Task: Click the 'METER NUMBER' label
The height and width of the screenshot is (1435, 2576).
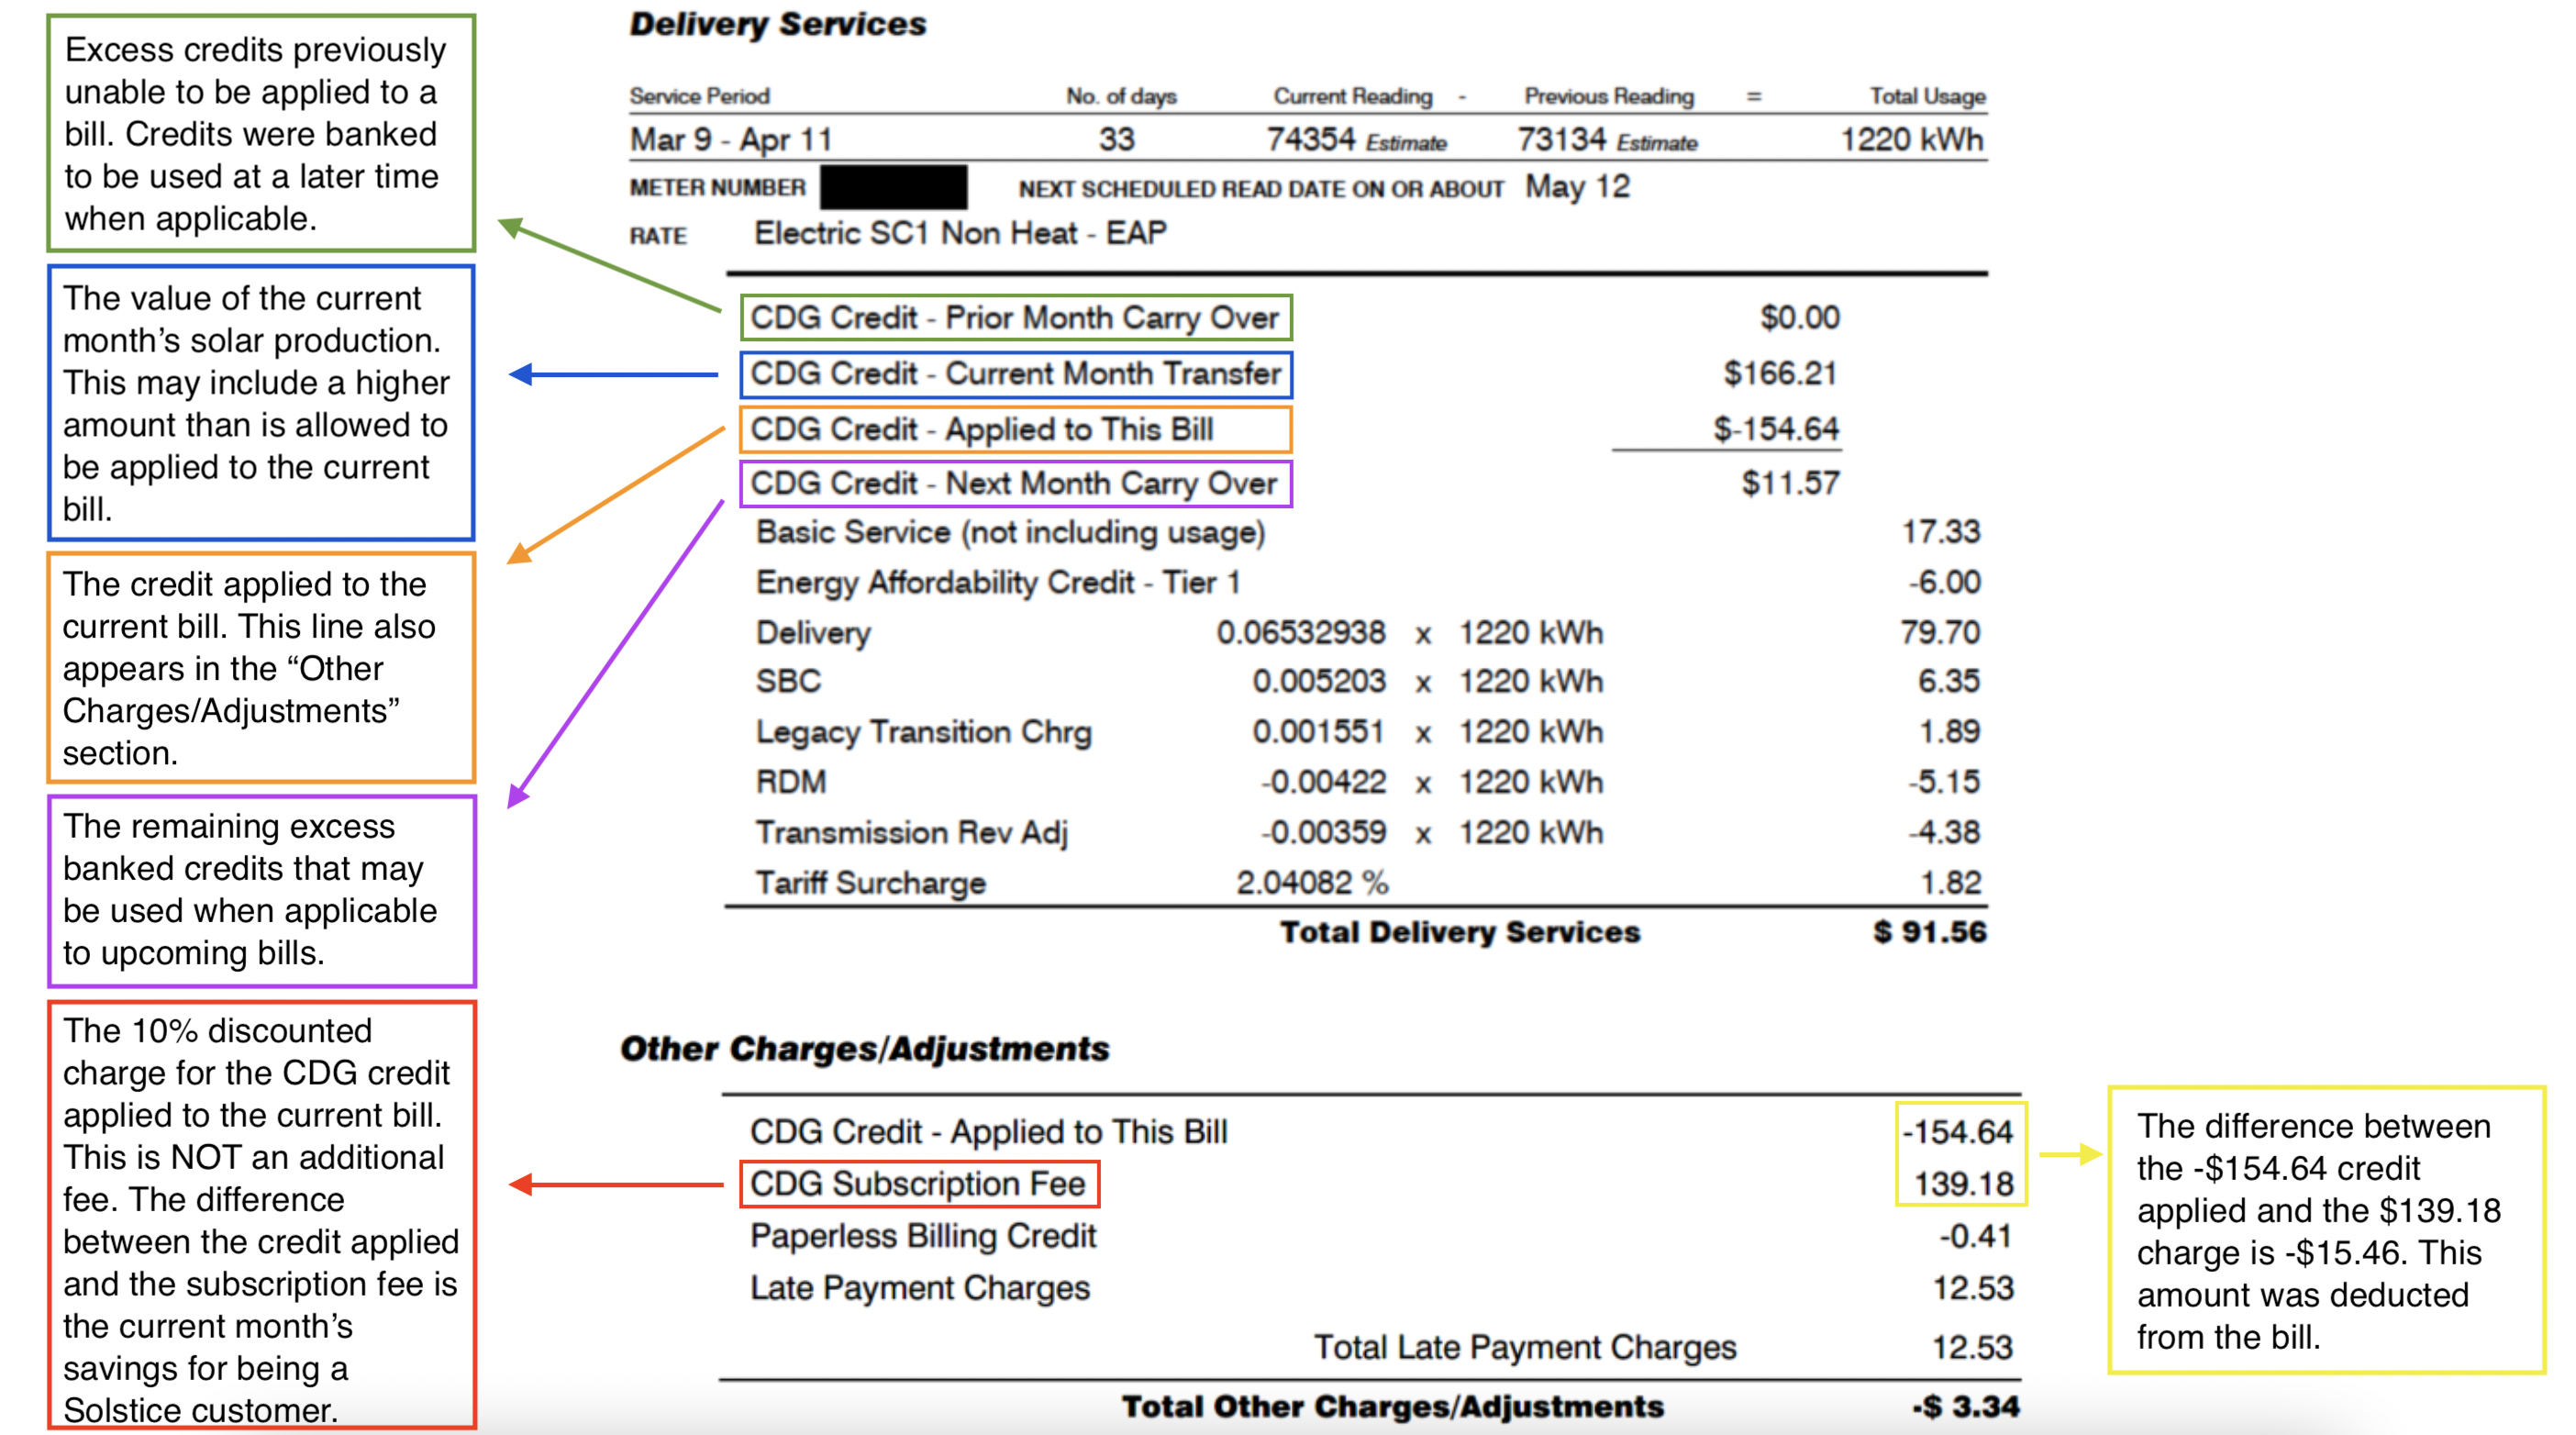Action: [717, 188]
